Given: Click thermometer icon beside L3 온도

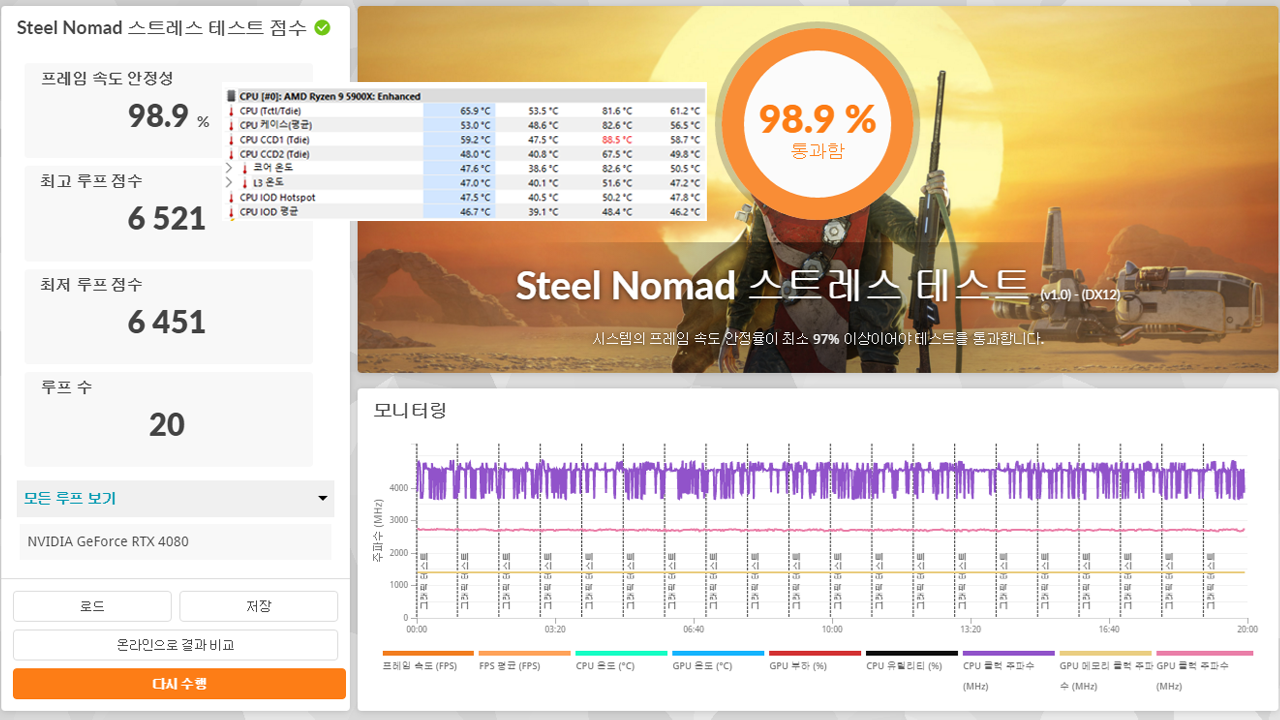Looking at the screenshot, I should [245, 183].
